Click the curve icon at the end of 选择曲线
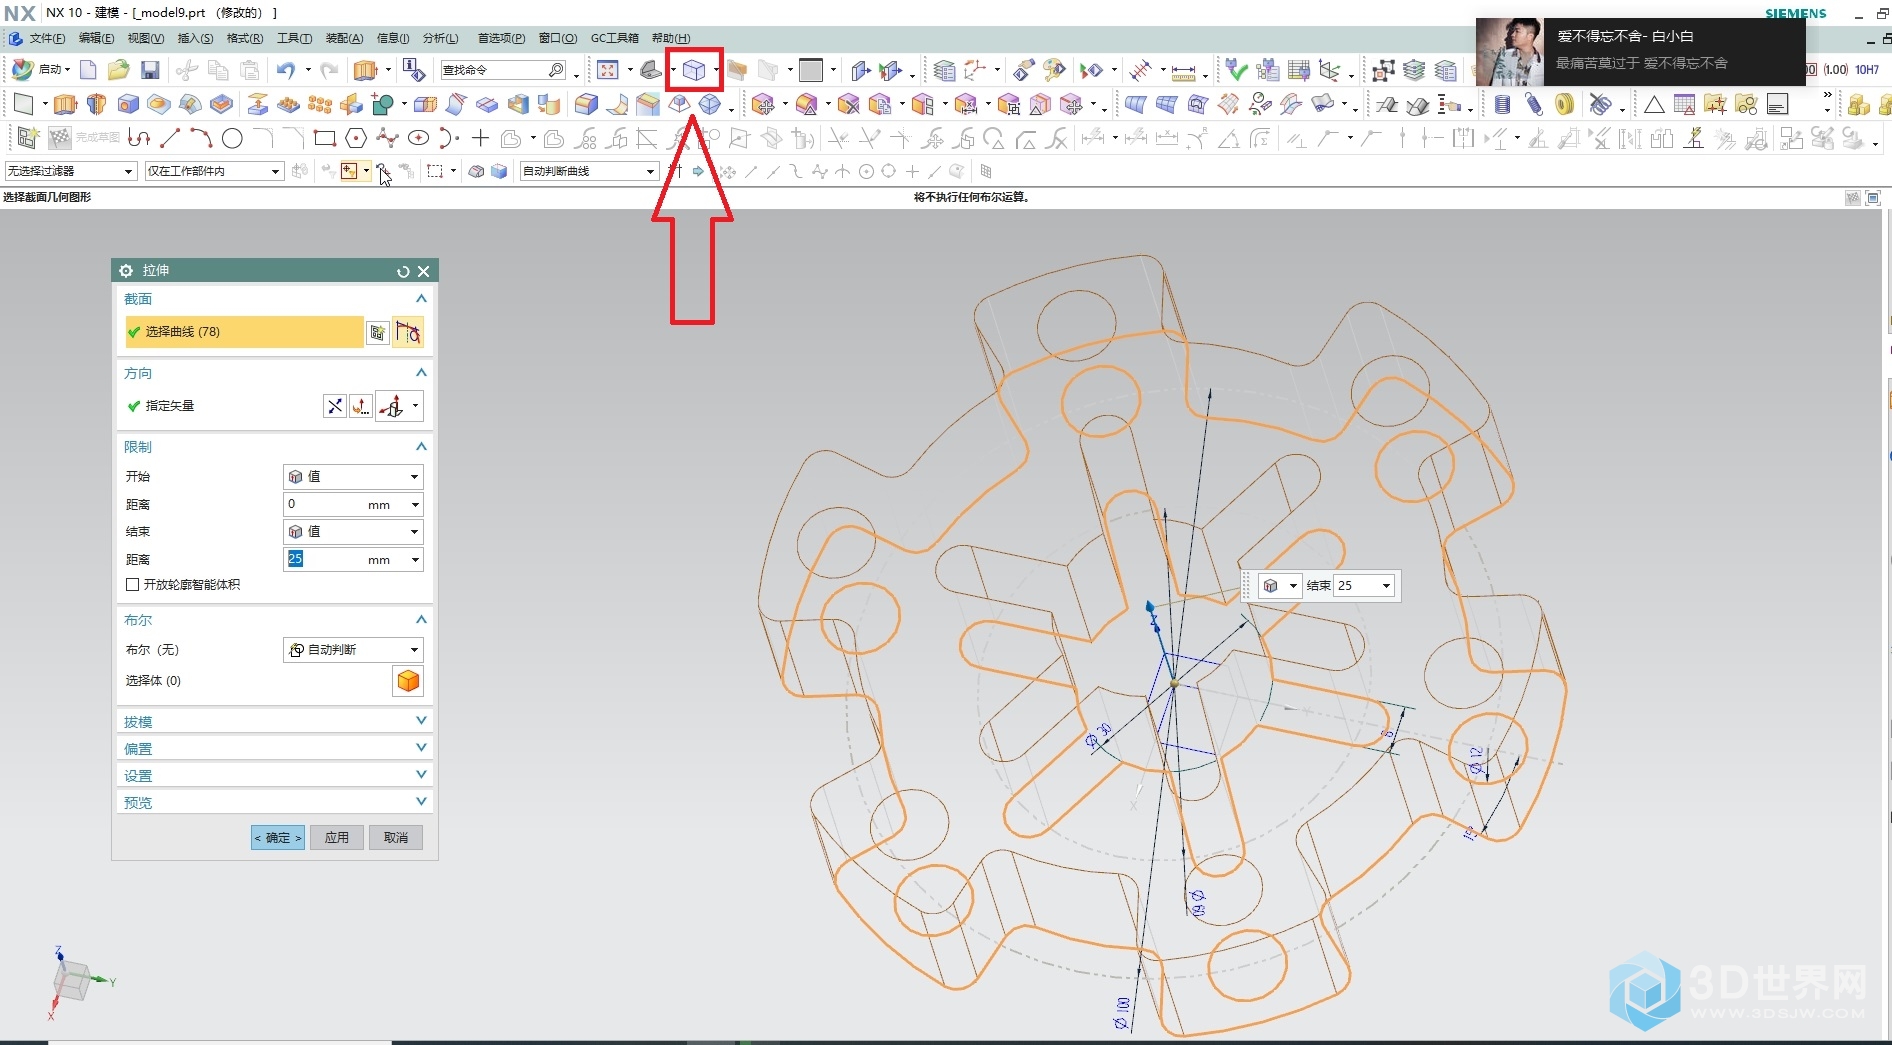This screenshot has width=1892, height=1045. 408,332
